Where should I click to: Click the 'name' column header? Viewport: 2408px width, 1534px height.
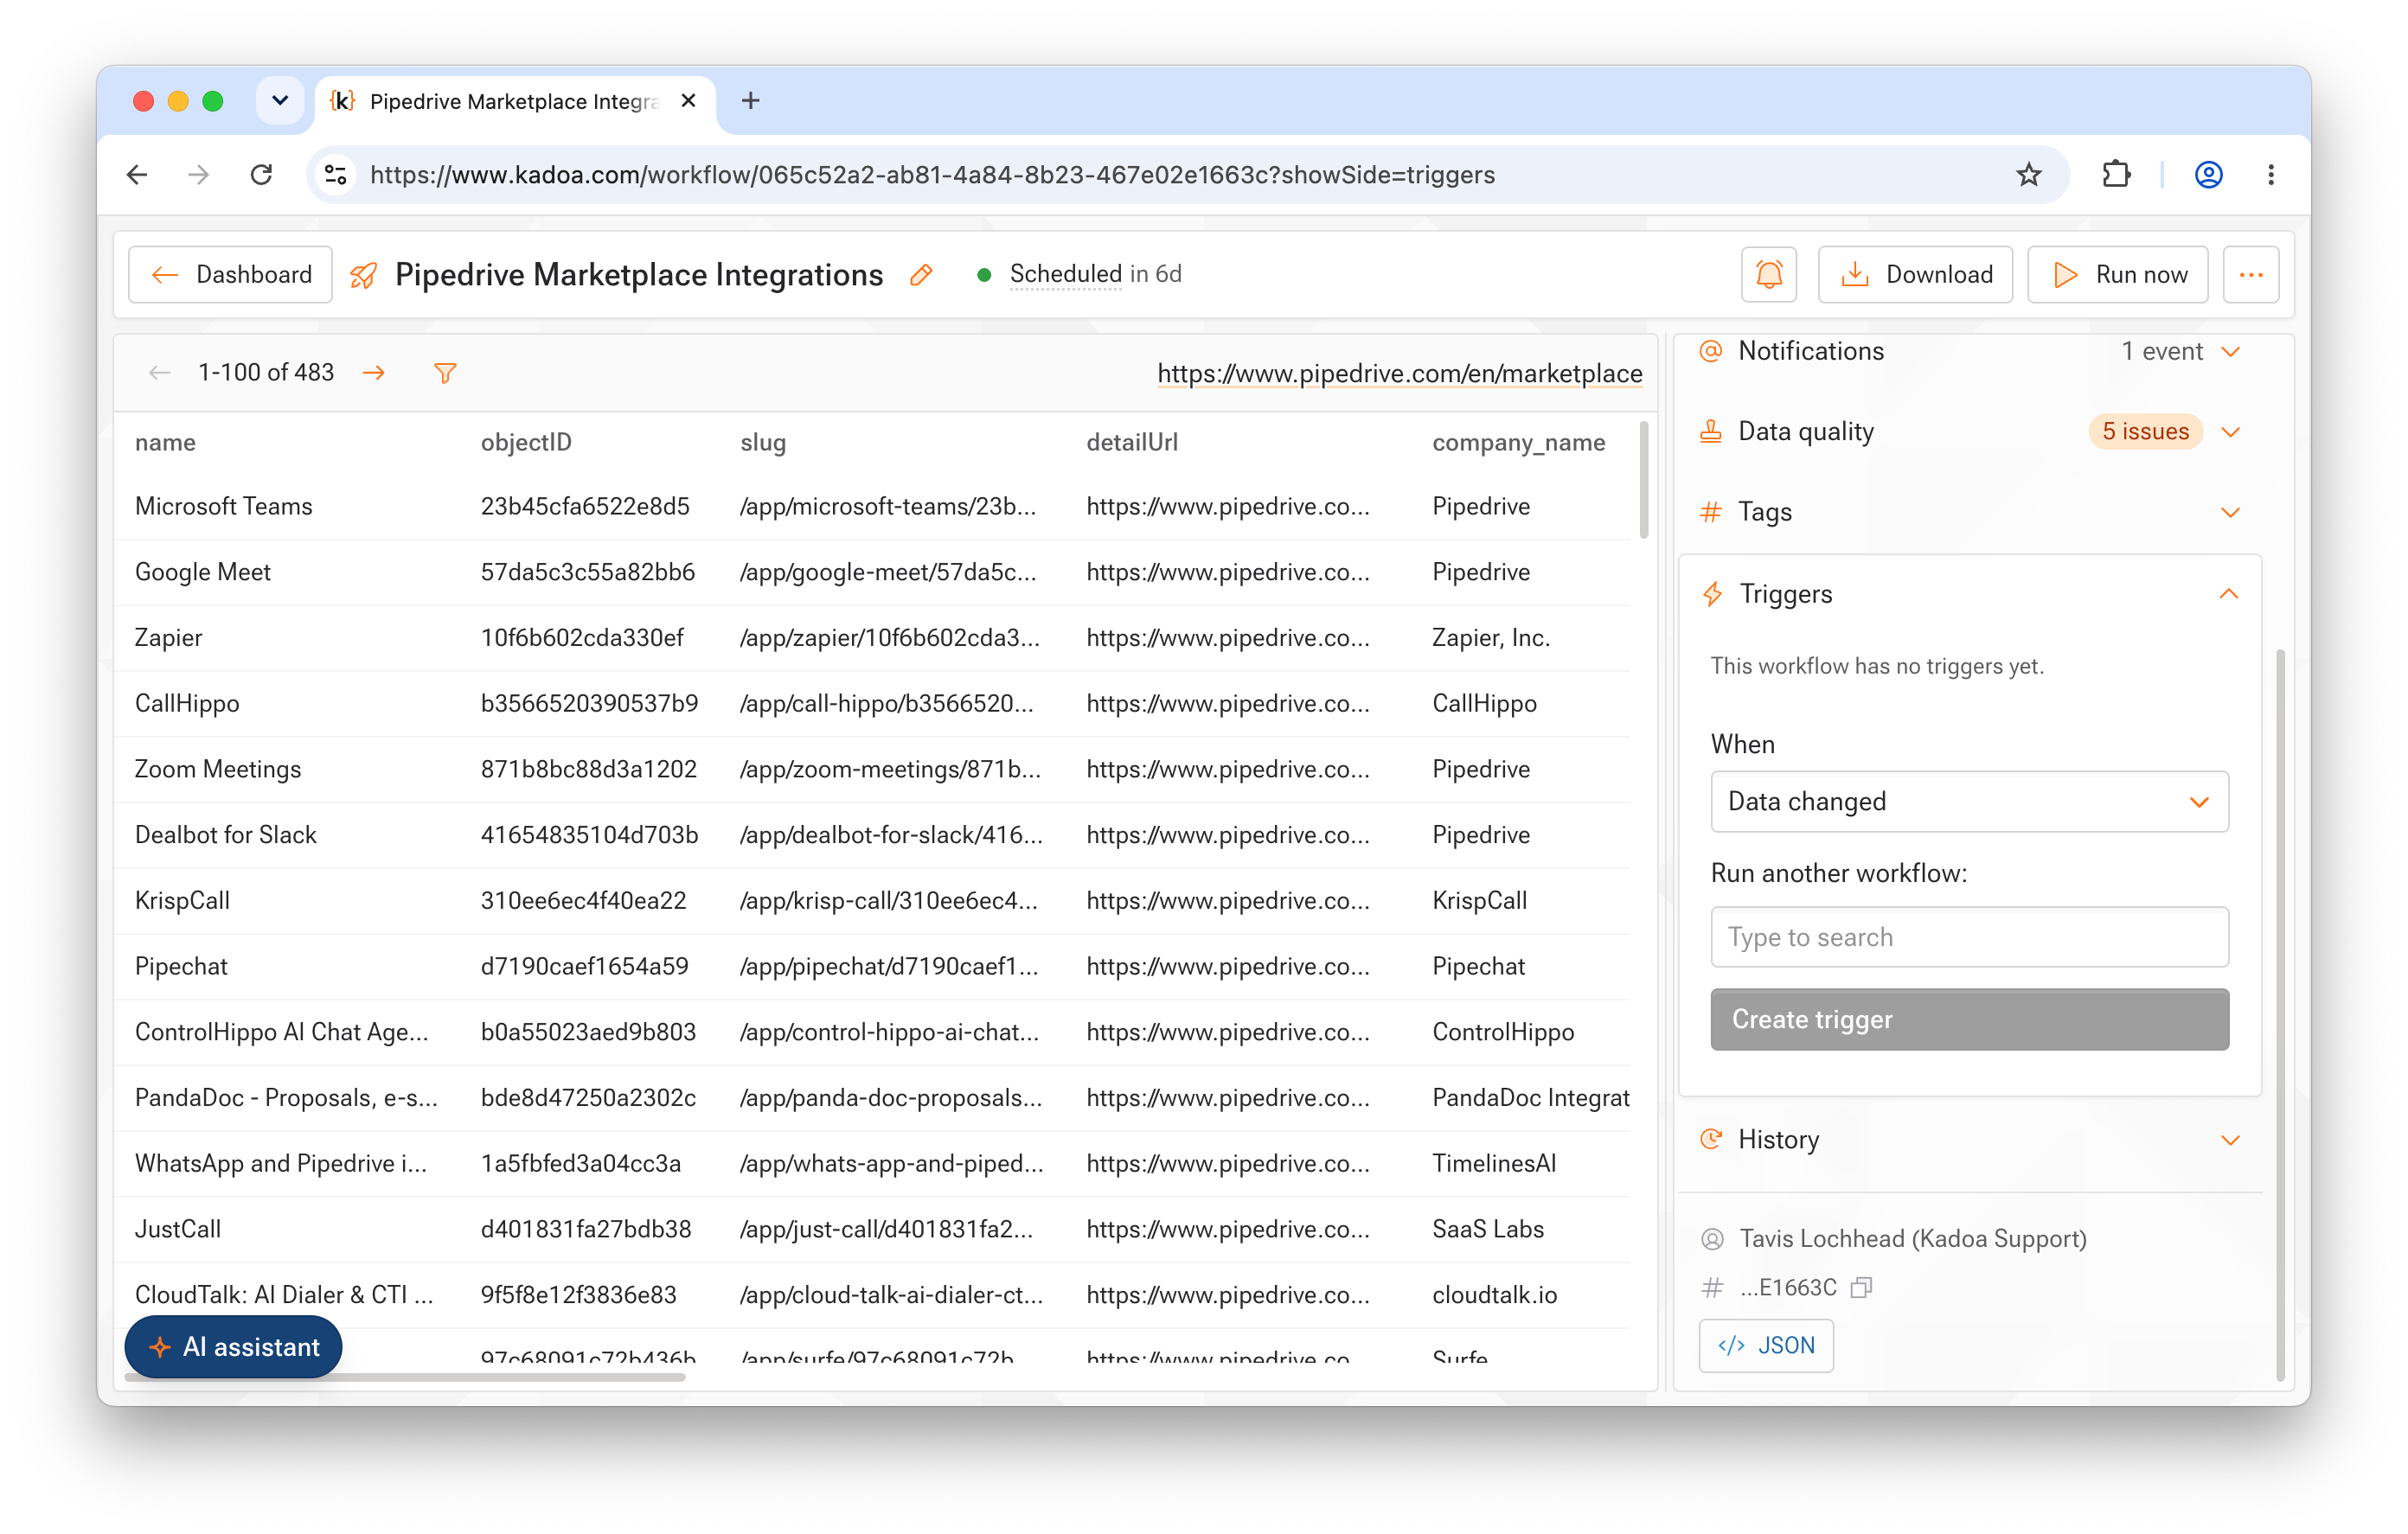tap(165, 442)
